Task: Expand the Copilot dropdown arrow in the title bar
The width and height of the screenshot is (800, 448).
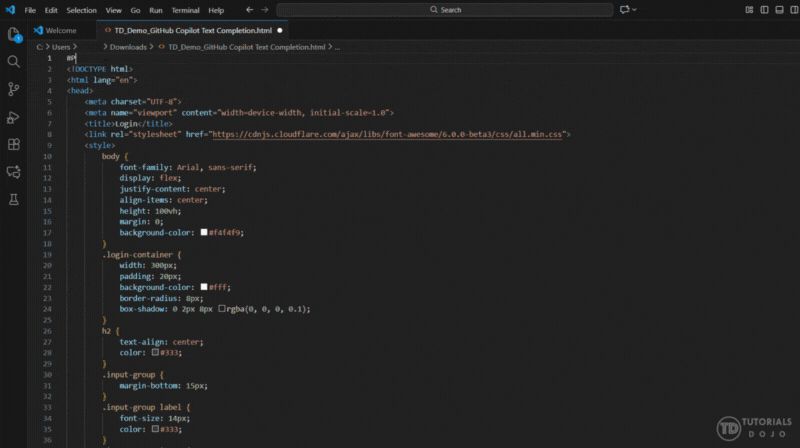Action: point(634,10)
